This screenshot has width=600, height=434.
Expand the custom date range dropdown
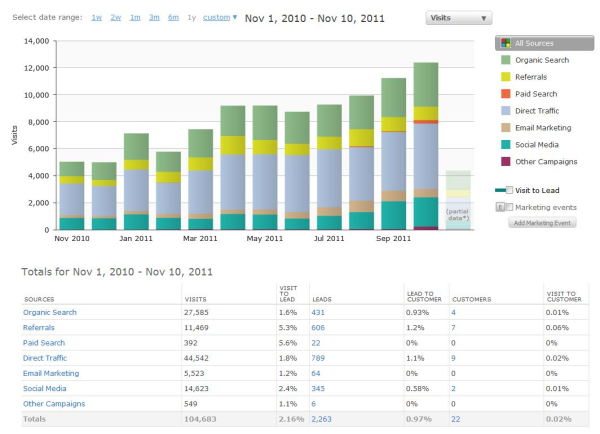coord(220,18)
